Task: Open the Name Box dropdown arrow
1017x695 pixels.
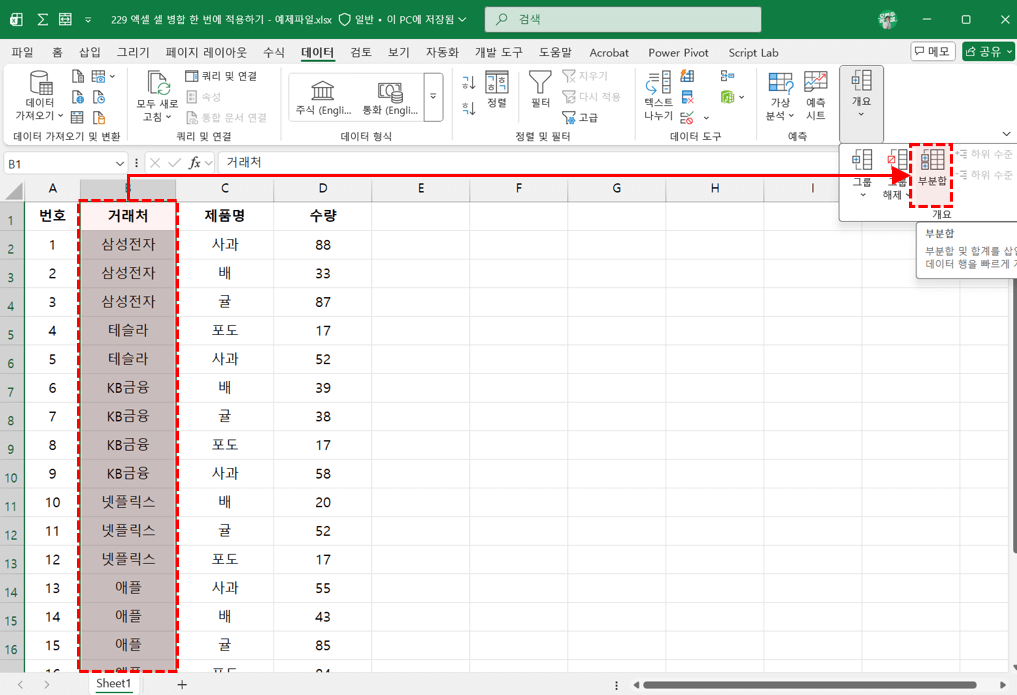Action: [x=120, y=163]
